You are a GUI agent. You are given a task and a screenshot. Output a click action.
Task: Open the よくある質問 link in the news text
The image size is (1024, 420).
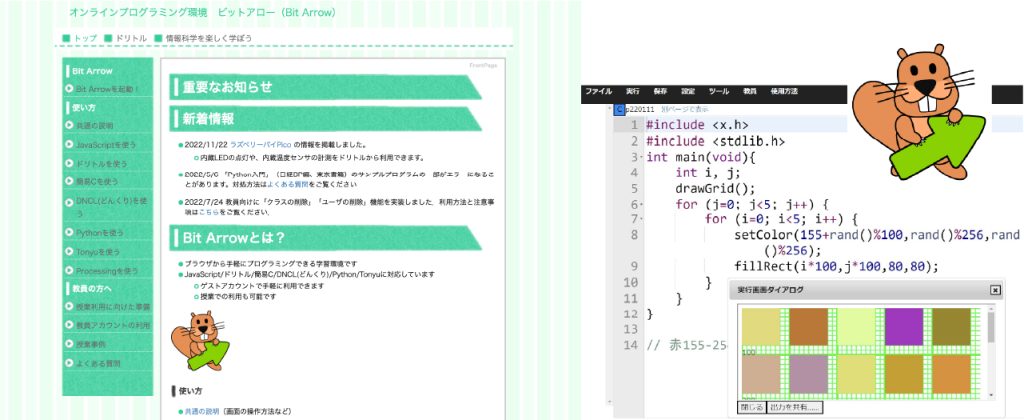(287, 185)
